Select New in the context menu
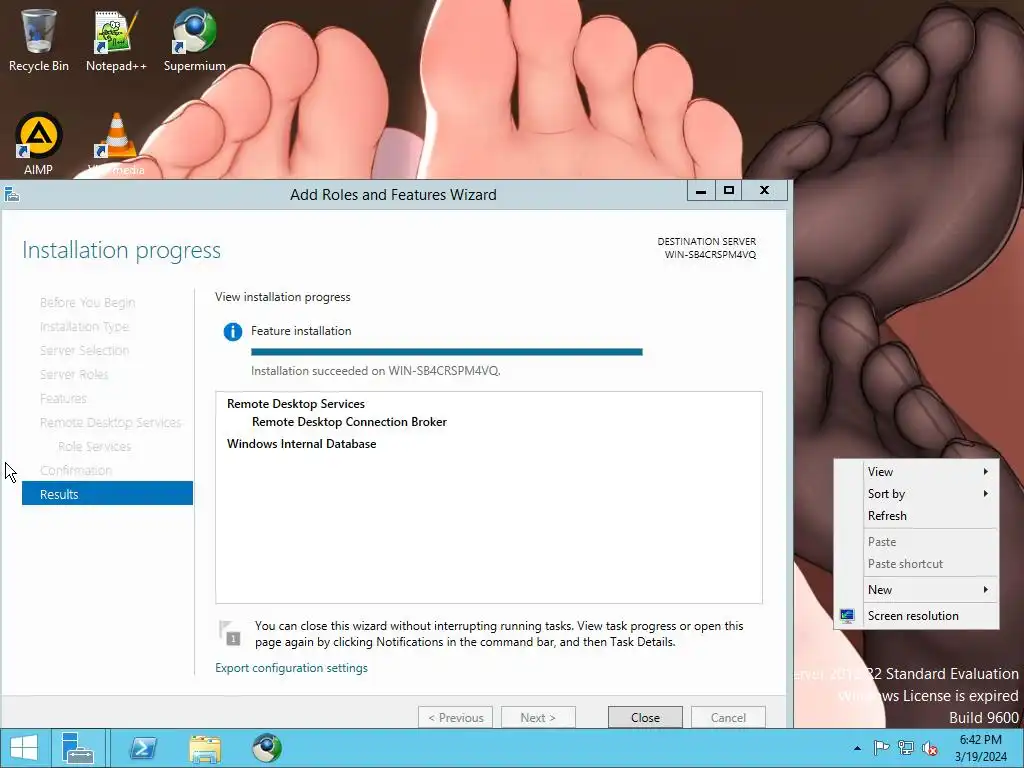 click(916, 590)
